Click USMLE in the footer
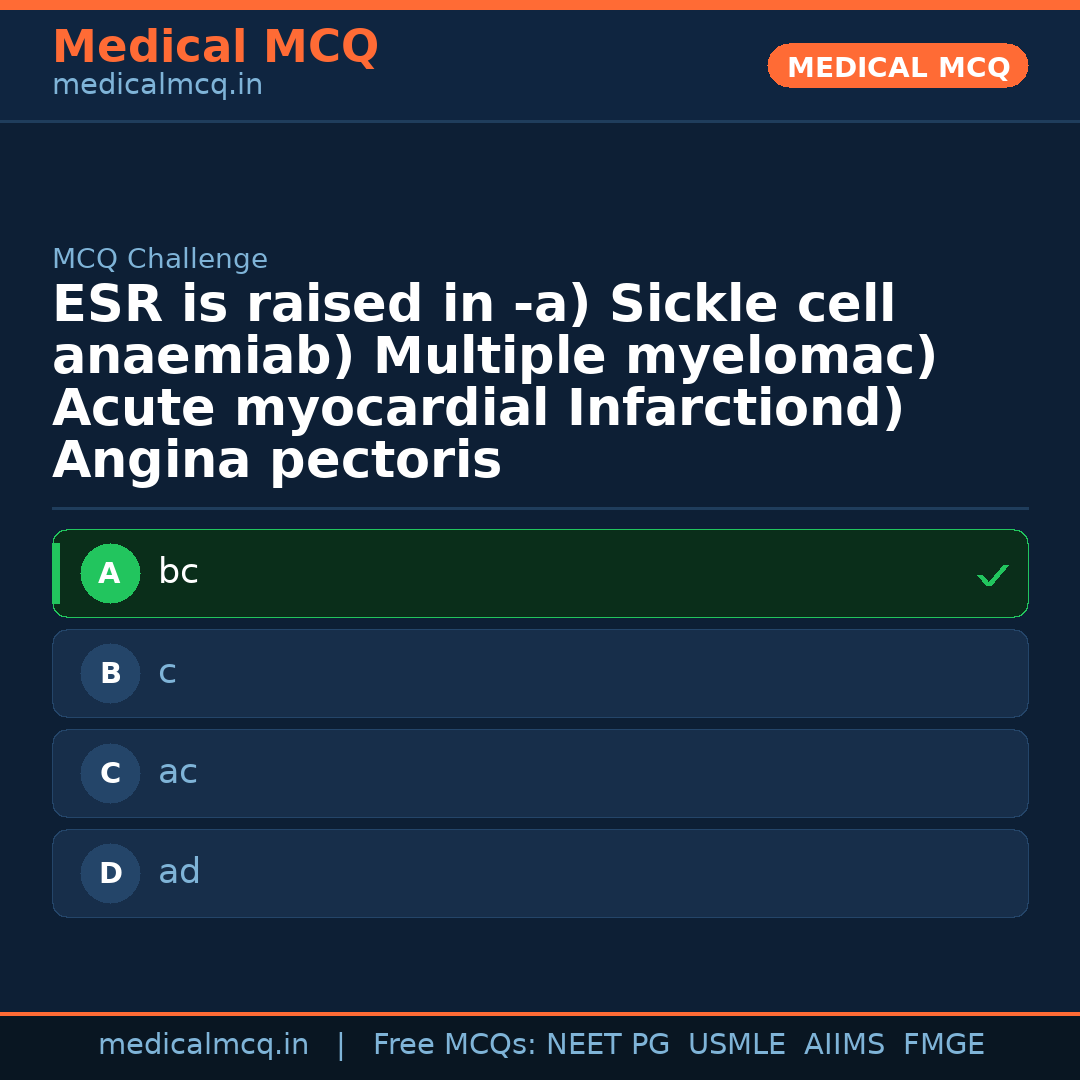Screen dimensions: 1080x1080 click(x=736, y=1045)
